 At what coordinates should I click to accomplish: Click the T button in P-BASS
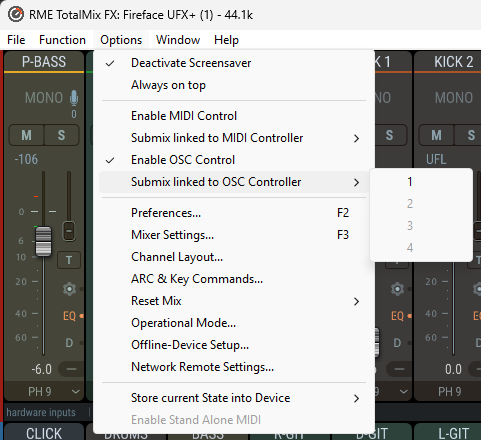pos(69,260)
